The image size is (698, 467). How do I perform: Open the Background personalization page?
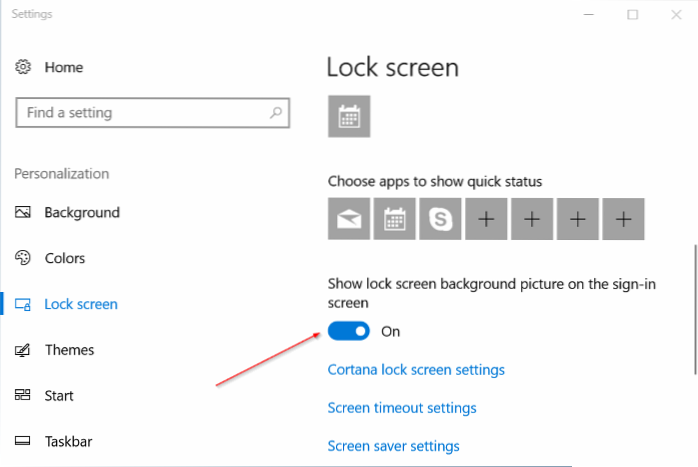pos(81,212)
